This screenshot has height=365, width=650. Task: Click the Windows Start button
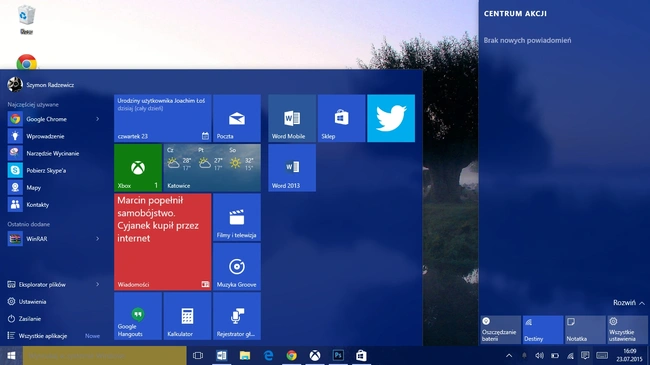click(11, 355)
